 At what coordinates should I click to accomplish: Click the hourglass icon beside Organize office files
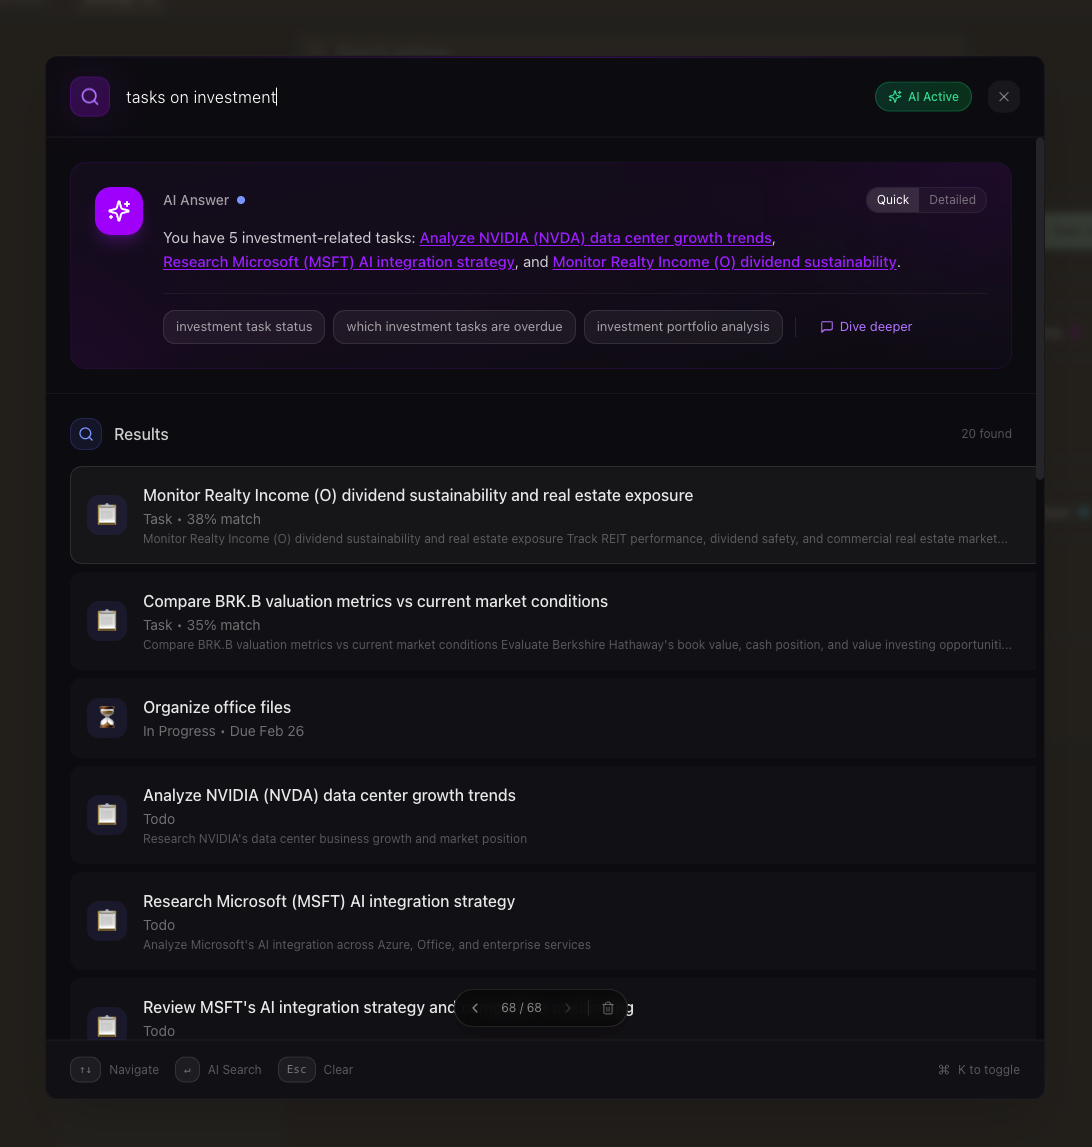(107, 718)
